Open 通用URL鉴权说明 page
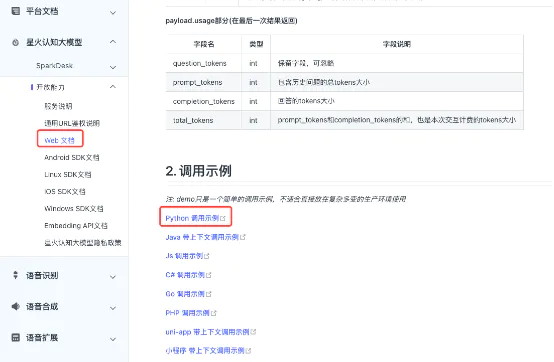Viewport: 554px width, 362px height. coord(72,123)
